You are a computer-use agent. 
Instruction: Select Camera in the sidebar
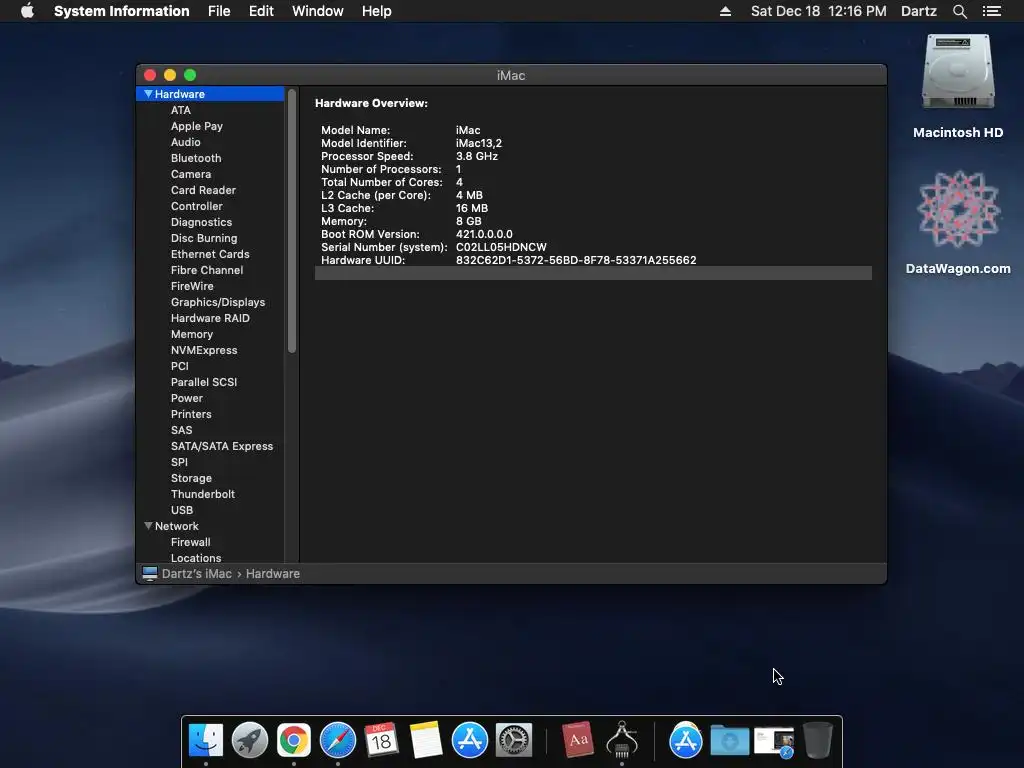tap(191, 174)
